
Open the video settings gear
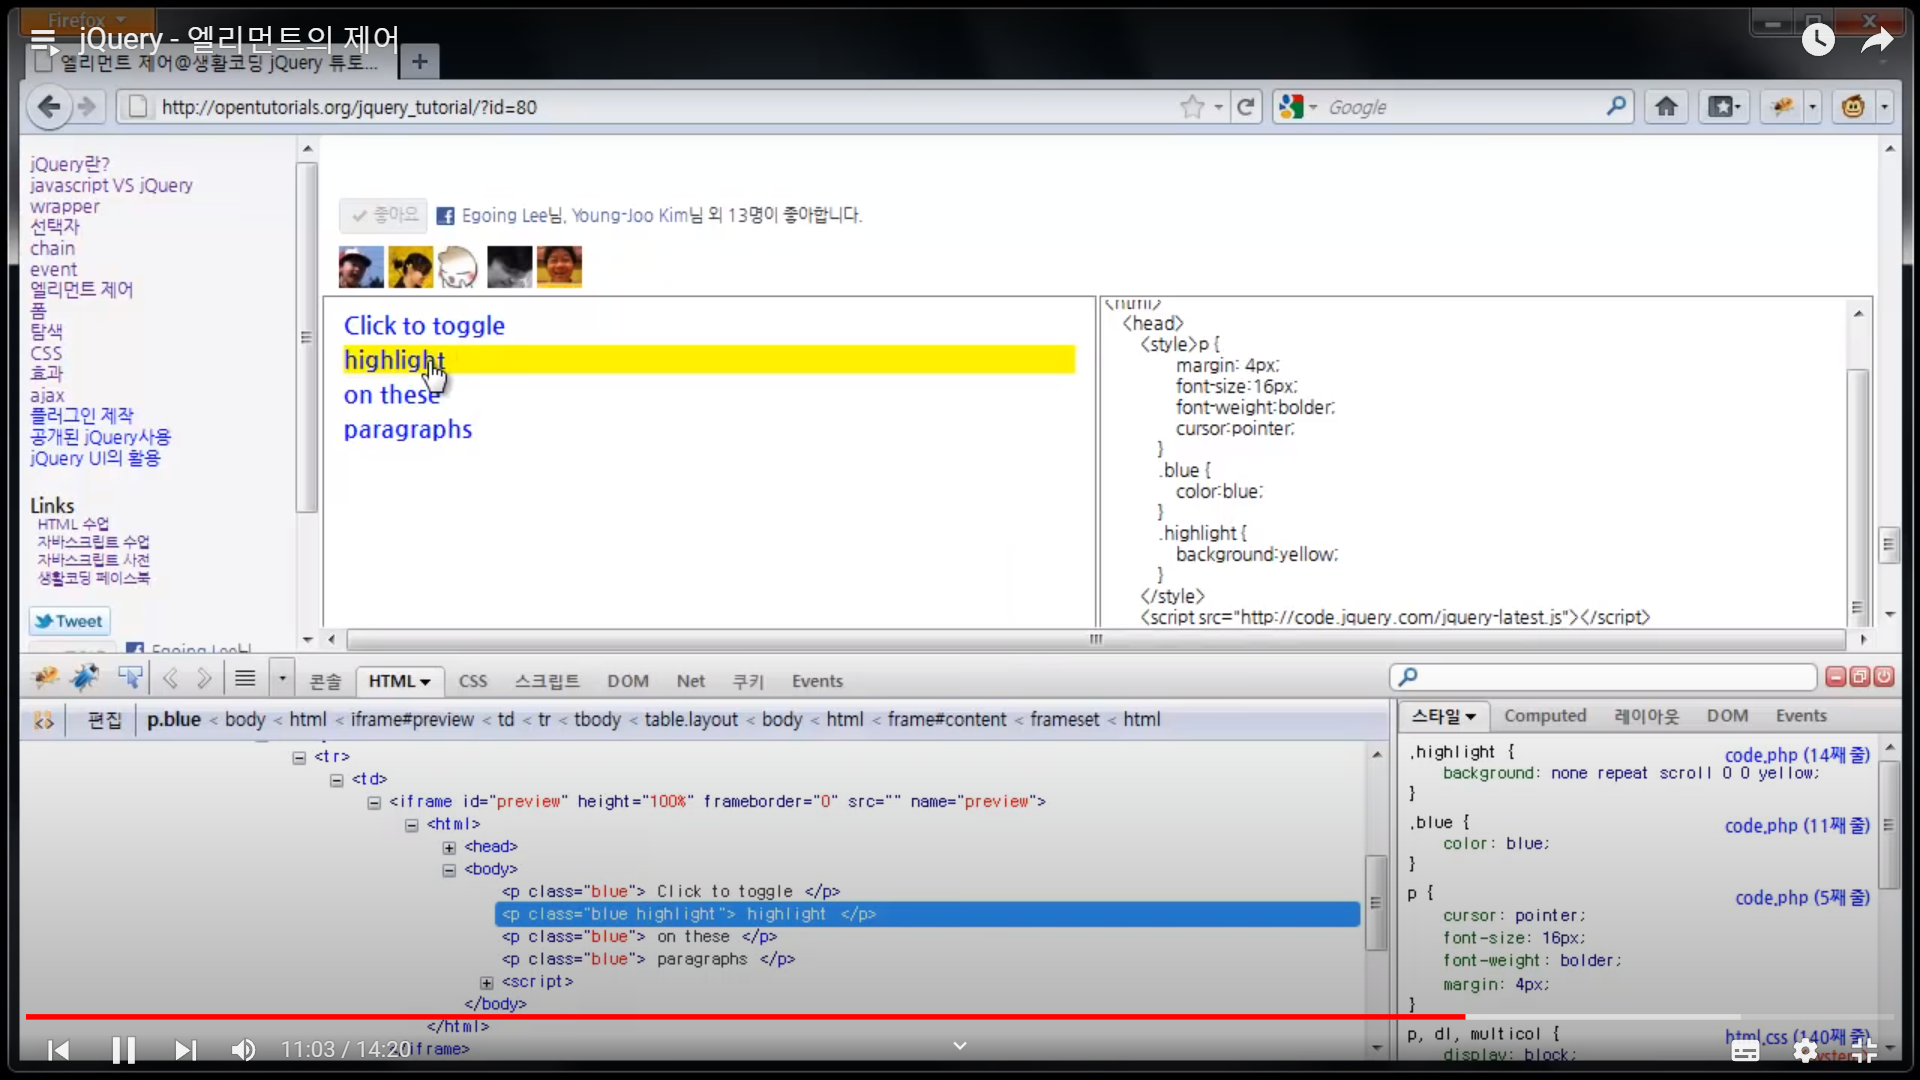tap(1805, 1050)
